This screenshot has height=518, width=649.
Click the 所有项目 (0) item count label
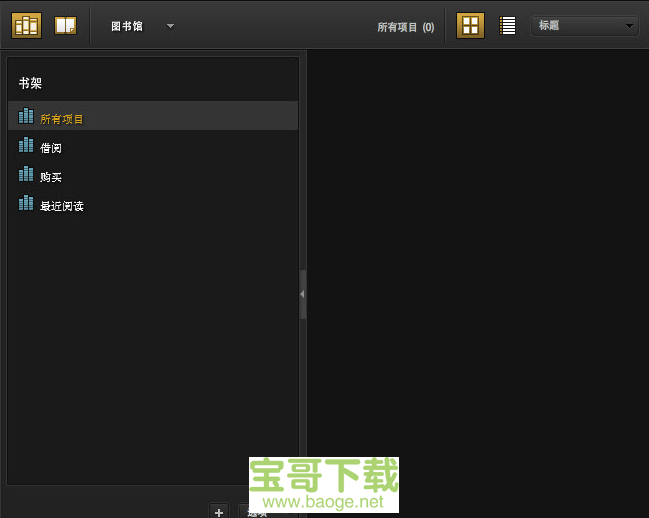405,27
